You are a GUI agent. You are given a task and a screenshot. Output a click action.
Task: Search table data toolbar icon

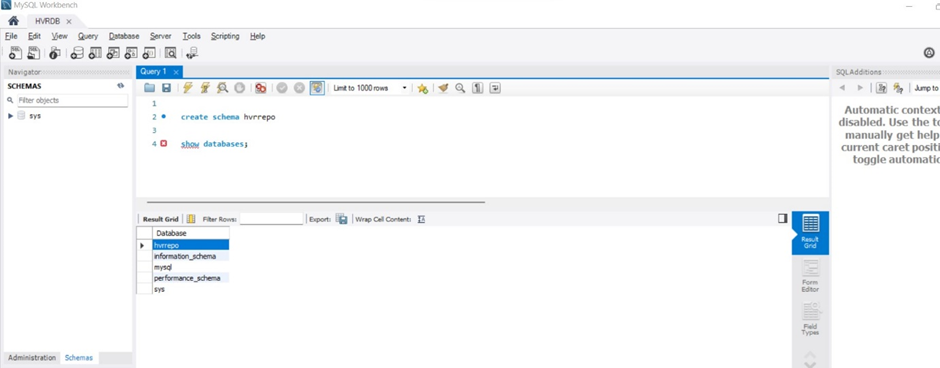point(170,53)
